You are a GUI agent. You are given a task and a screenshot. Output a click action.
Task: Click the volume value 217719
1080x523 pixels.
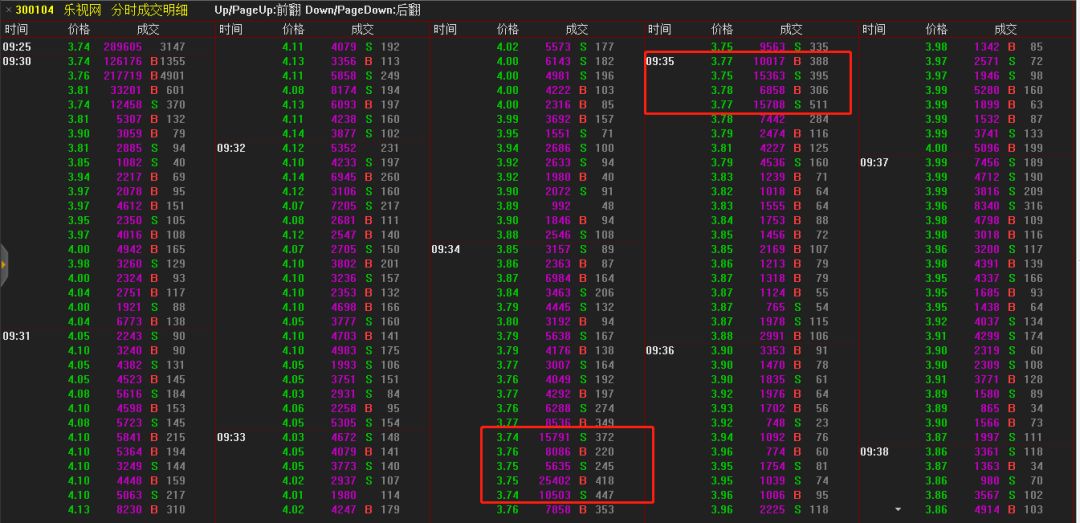pyautogui.click(x=123, y=76)
